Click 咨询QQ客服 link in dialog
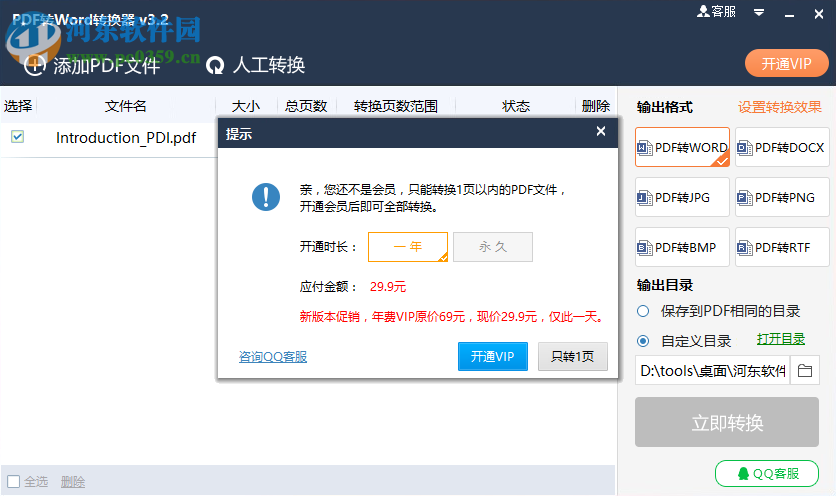This screenshot has width=836, height=496. click(273, 357)
